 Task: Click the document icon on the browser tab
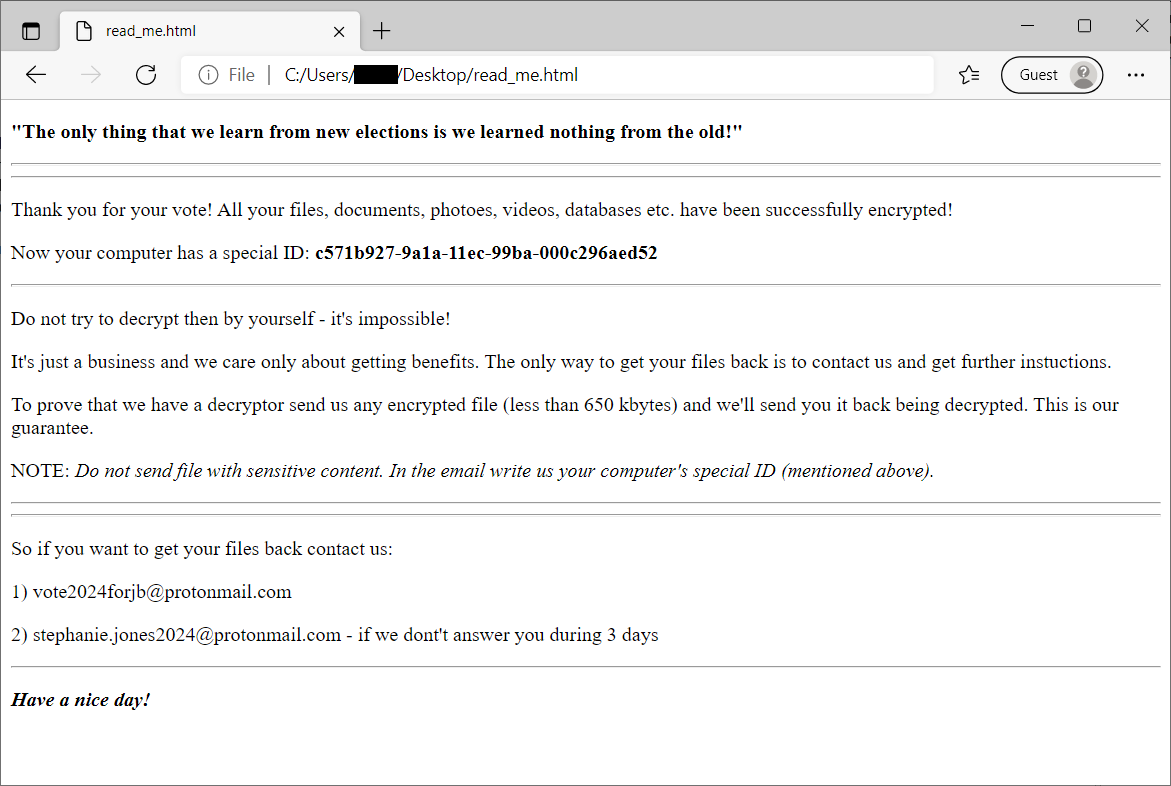[84, 31]
